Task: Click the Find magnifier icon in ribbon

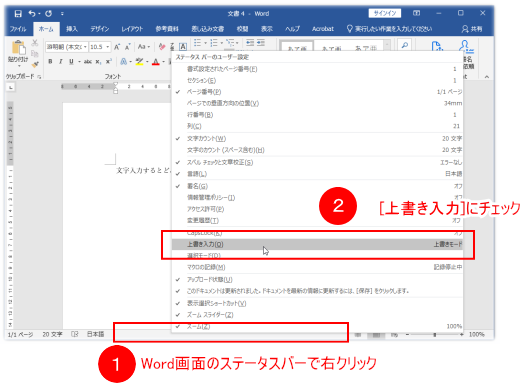Action: [405, 45]
